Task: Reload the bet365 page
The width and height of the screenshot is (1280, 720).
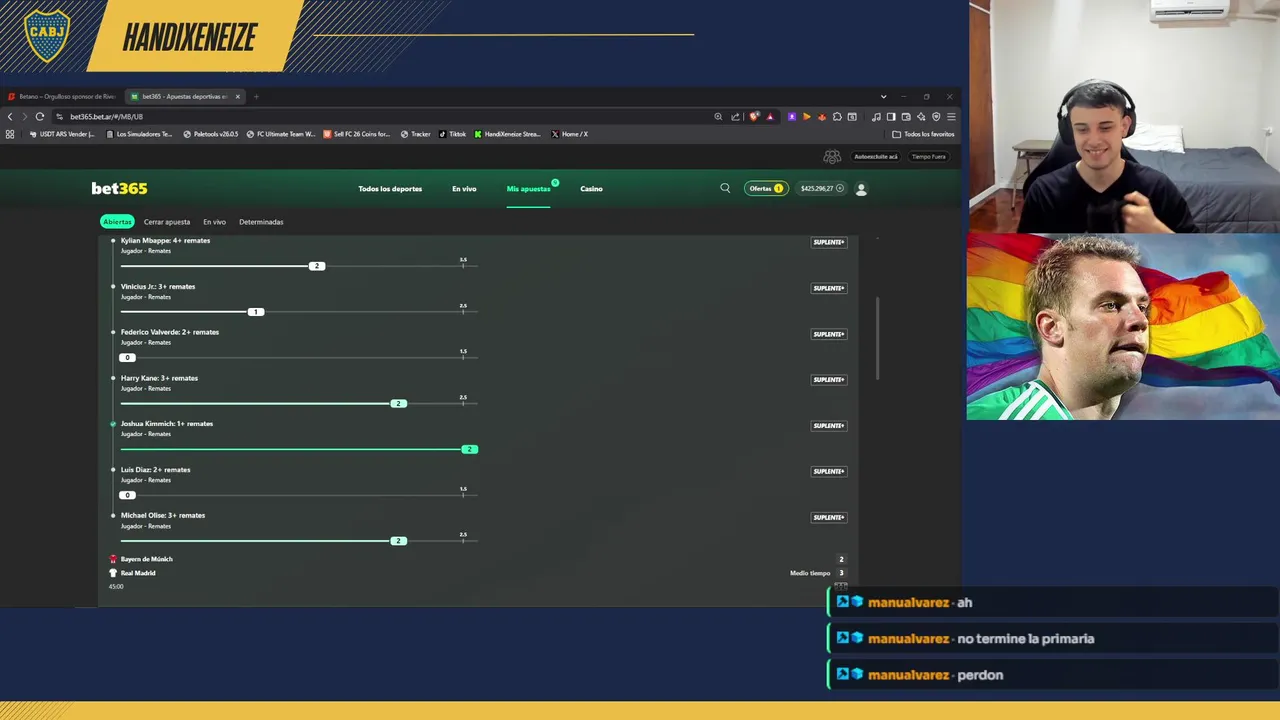Action: pos(40,117)
